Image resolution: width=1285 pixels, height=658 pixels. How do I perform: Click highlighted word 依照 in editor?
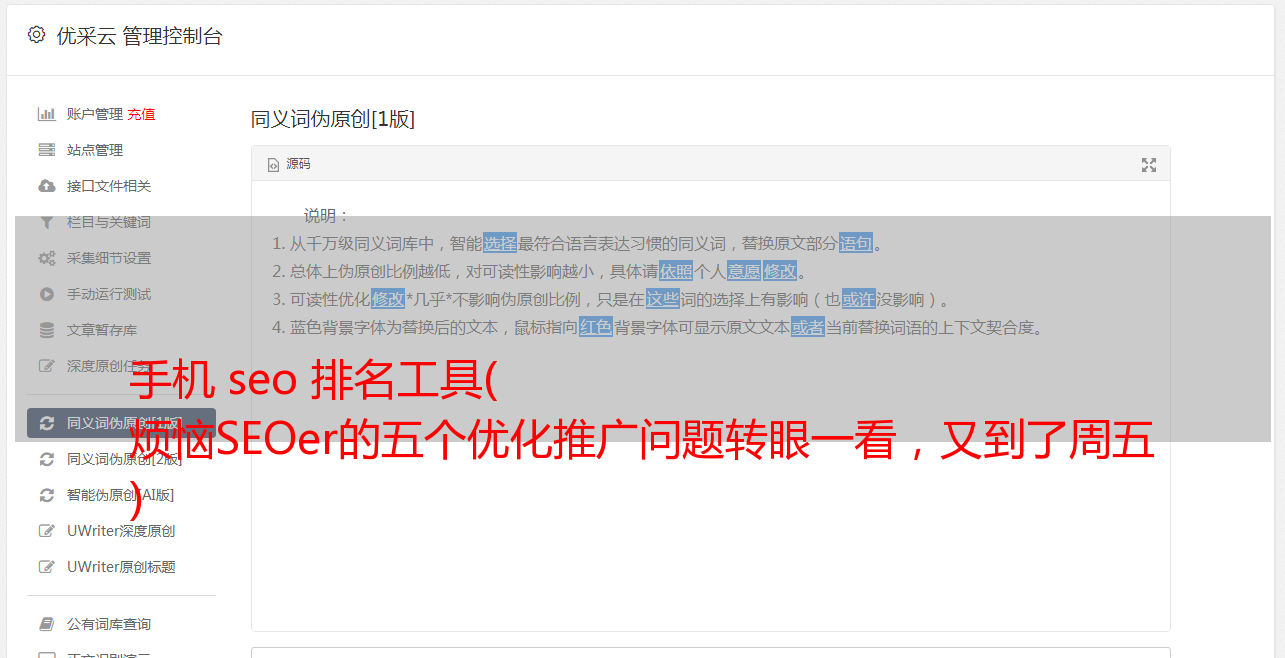coord(676,271)
